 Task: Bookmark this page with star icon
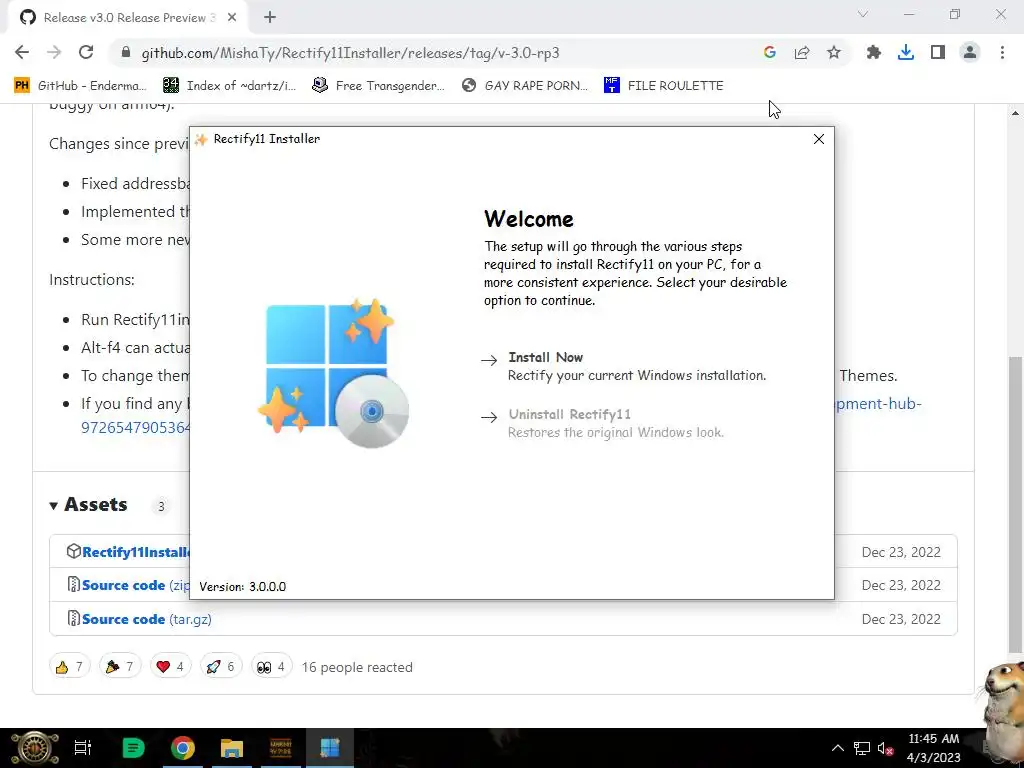[833, 53]
